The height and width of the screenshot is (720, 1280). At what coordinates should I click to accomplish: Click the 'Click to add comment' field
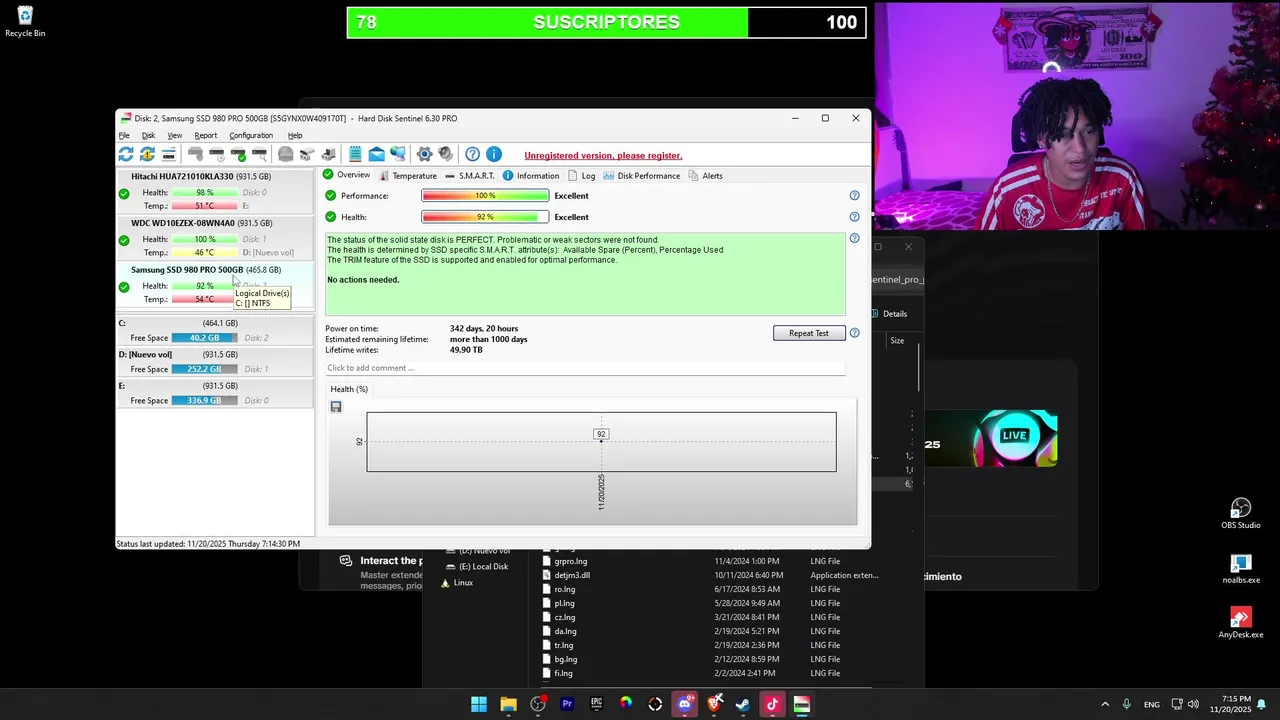pos(585,368)
